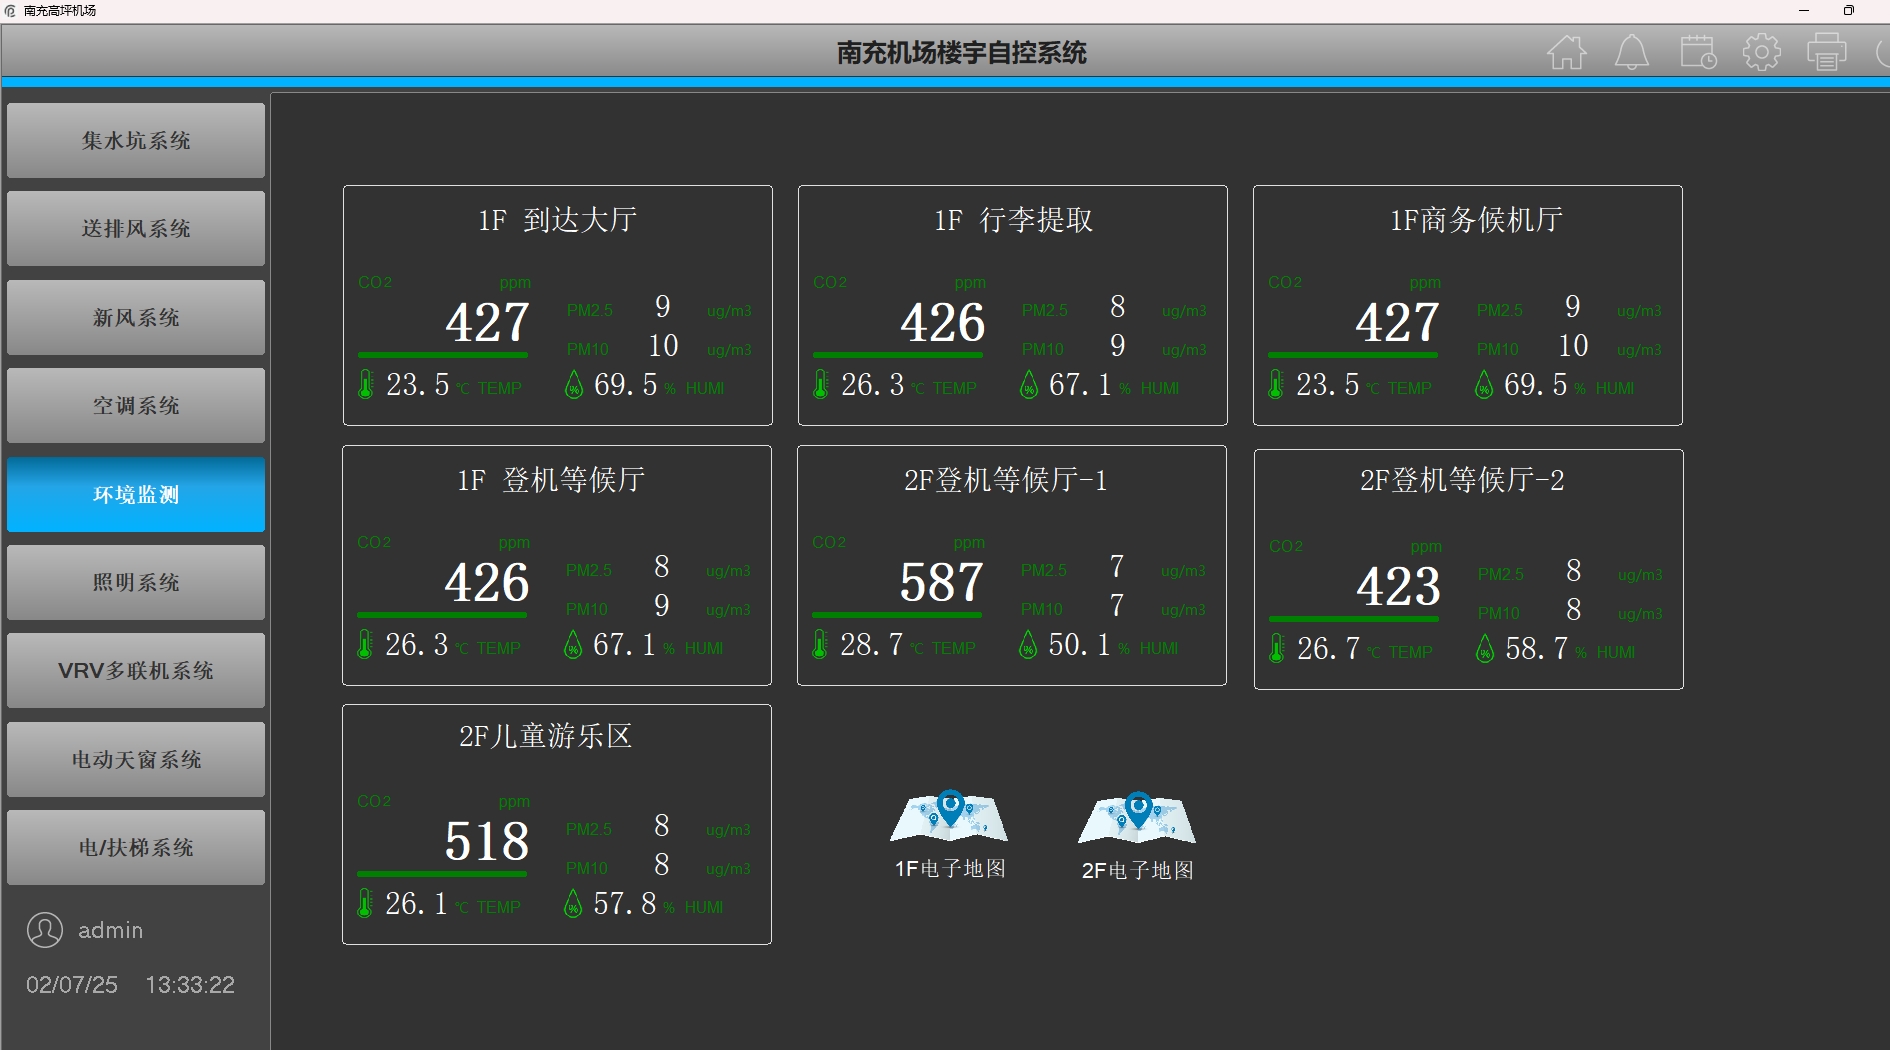Go to 空调系统 section
Image resolution: width=1890 pixels, height=1050 pixels.
pyautogui.click(x=136, y=406)
